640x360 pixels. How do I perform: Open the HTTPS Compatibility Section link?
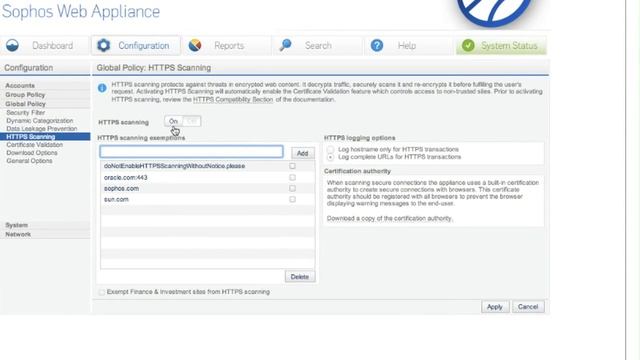(233, 100)
